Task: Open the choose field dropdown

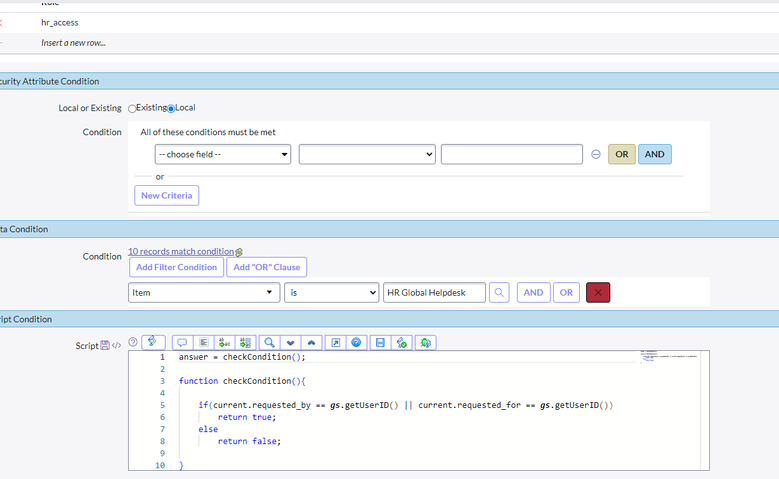Action: click(223, 155)
